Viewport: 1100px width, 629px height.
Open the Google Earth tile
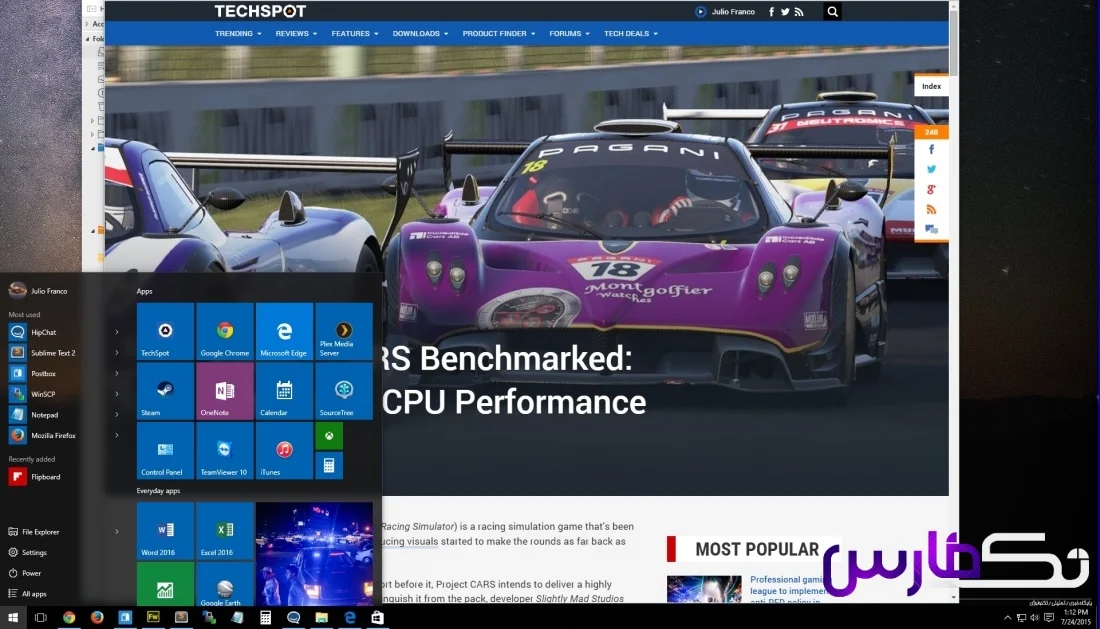(224, 584)
